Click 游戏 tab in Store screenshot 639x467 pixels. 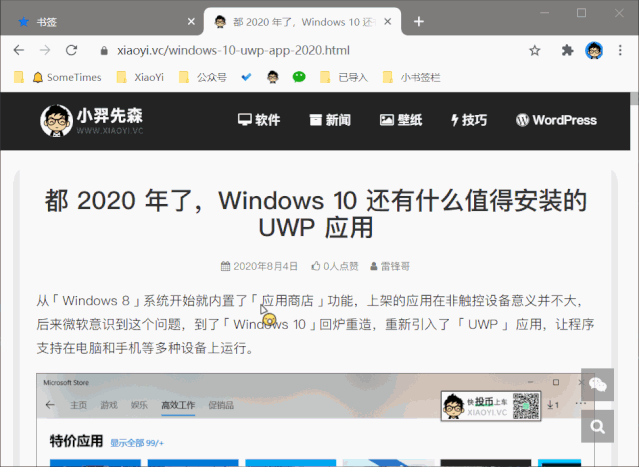pos(109,405)
